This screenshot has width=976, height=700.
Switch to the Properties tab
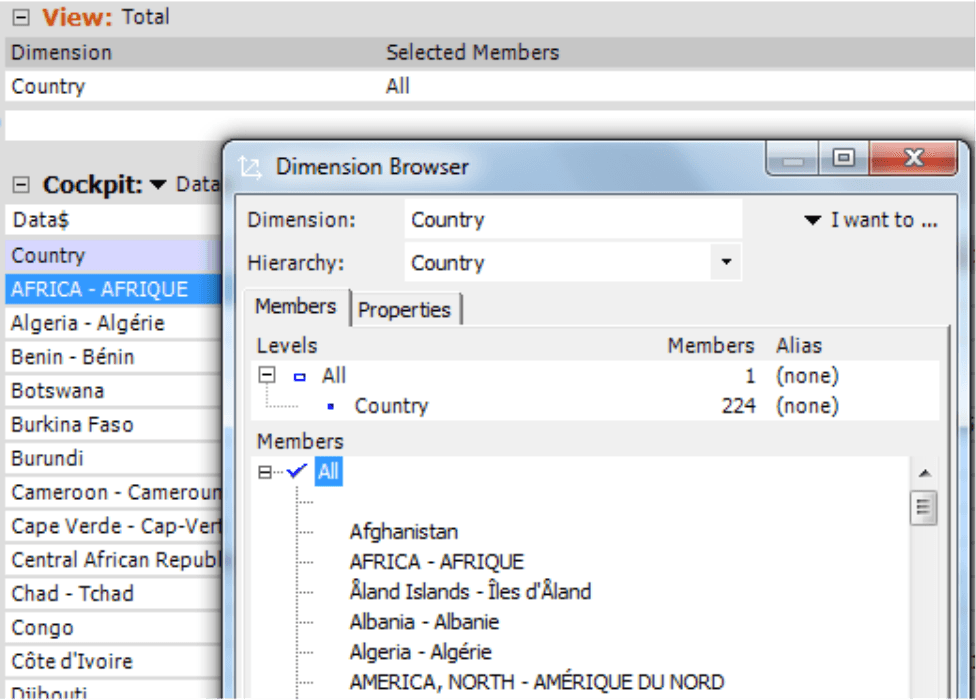click(x=405, y=309)
